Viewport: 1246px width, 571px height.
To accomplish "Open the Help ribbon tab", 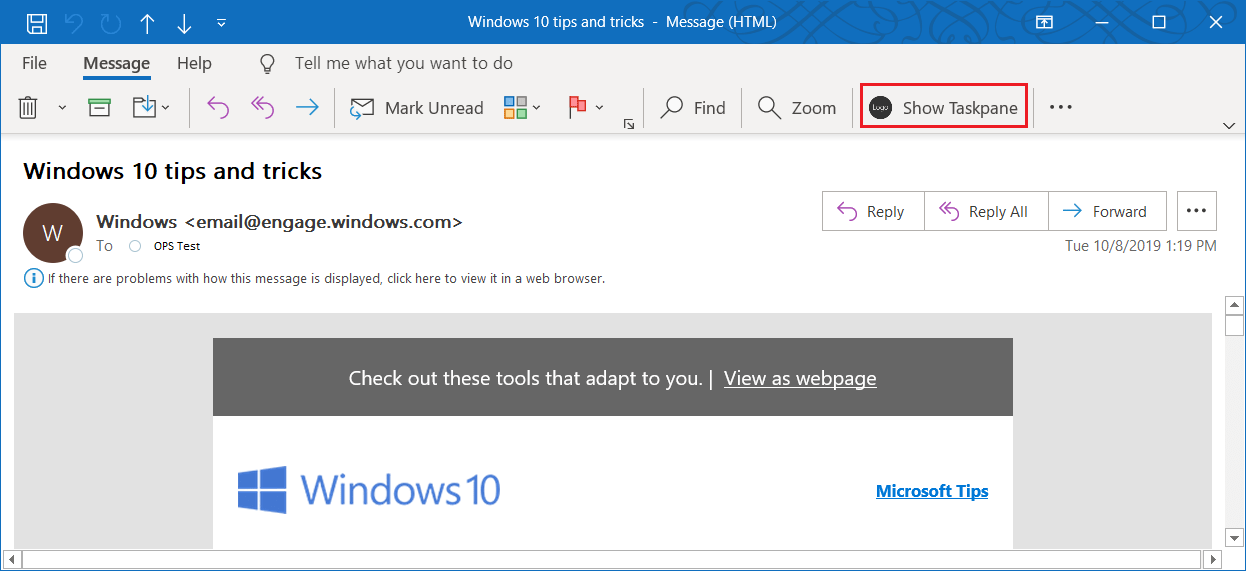I will [194, 63].
